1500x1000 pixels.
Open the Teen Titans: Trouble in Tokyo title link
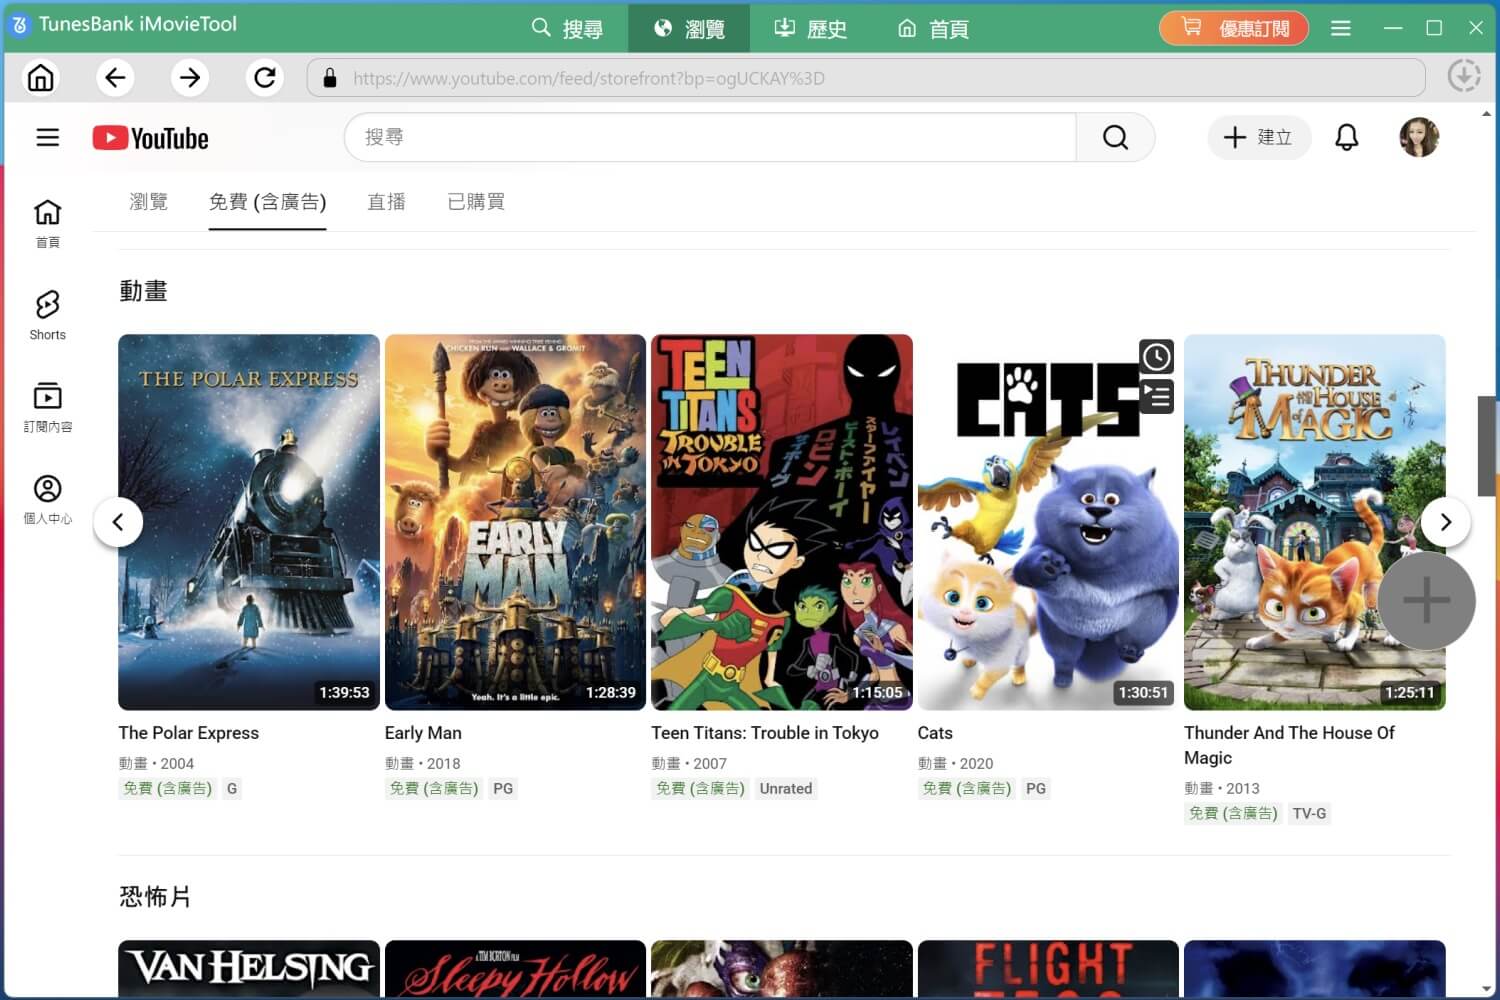pos(764,733)
